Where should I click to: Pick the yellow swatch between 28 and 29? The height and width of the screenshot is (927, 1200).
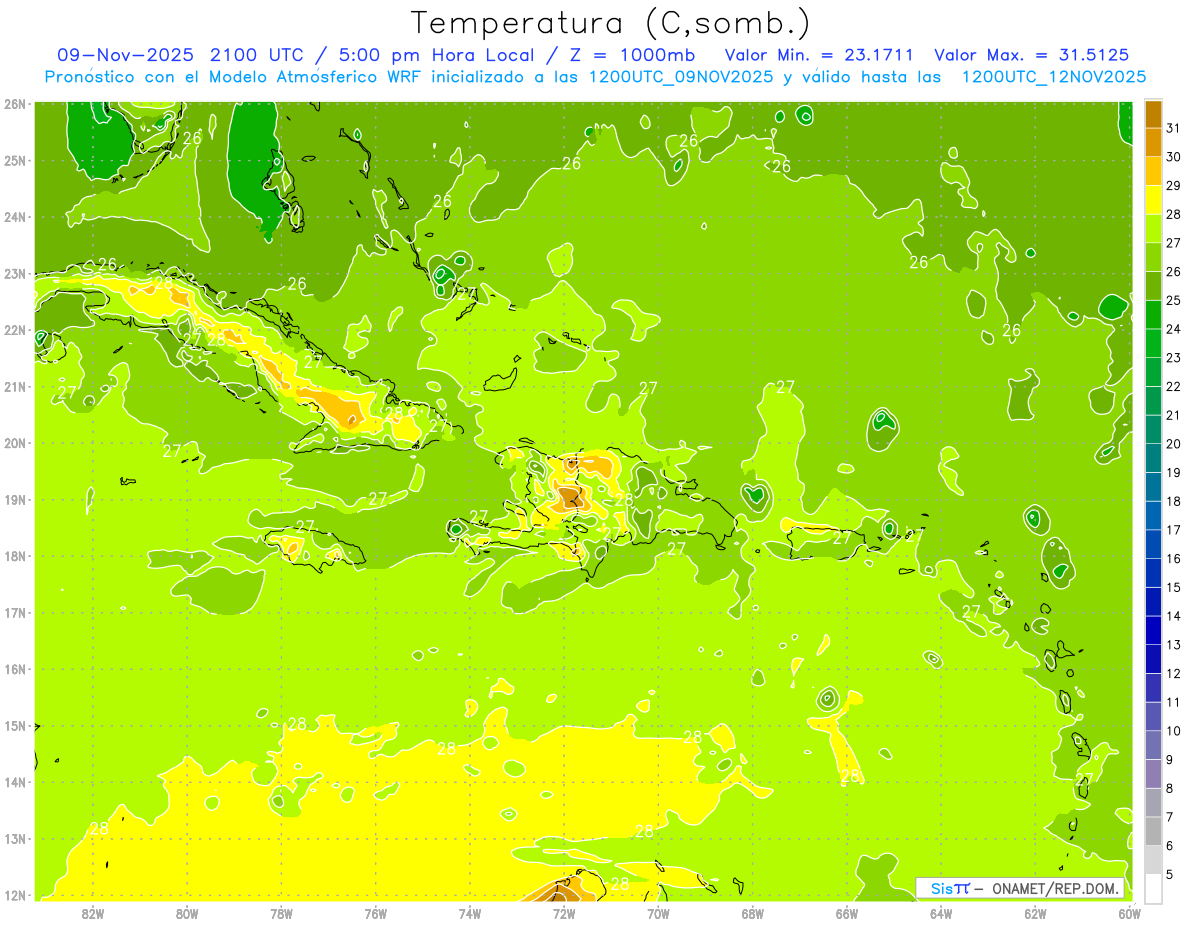[1153, 200]
